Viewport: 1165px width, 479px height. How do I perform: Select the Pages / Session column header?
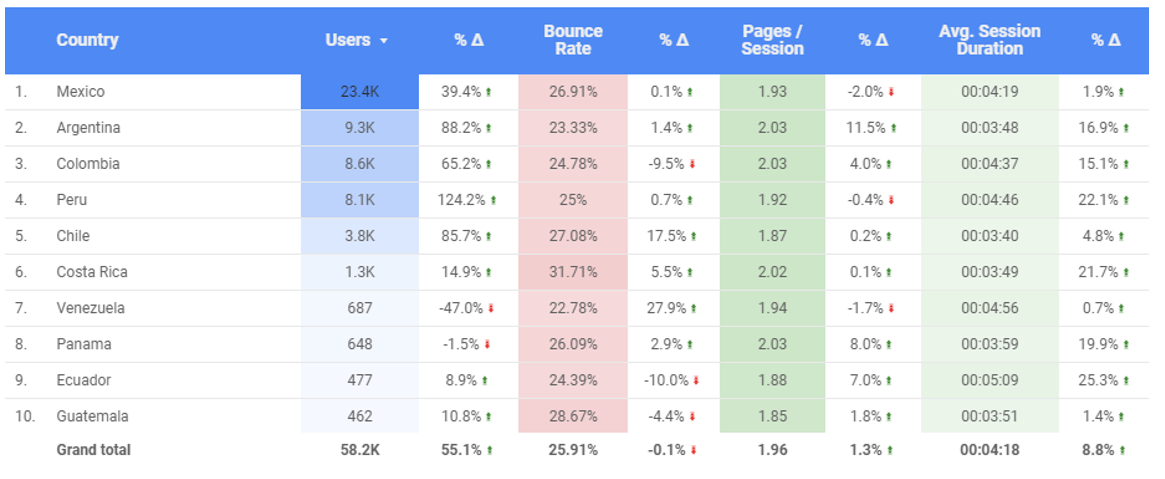(772, 40)
